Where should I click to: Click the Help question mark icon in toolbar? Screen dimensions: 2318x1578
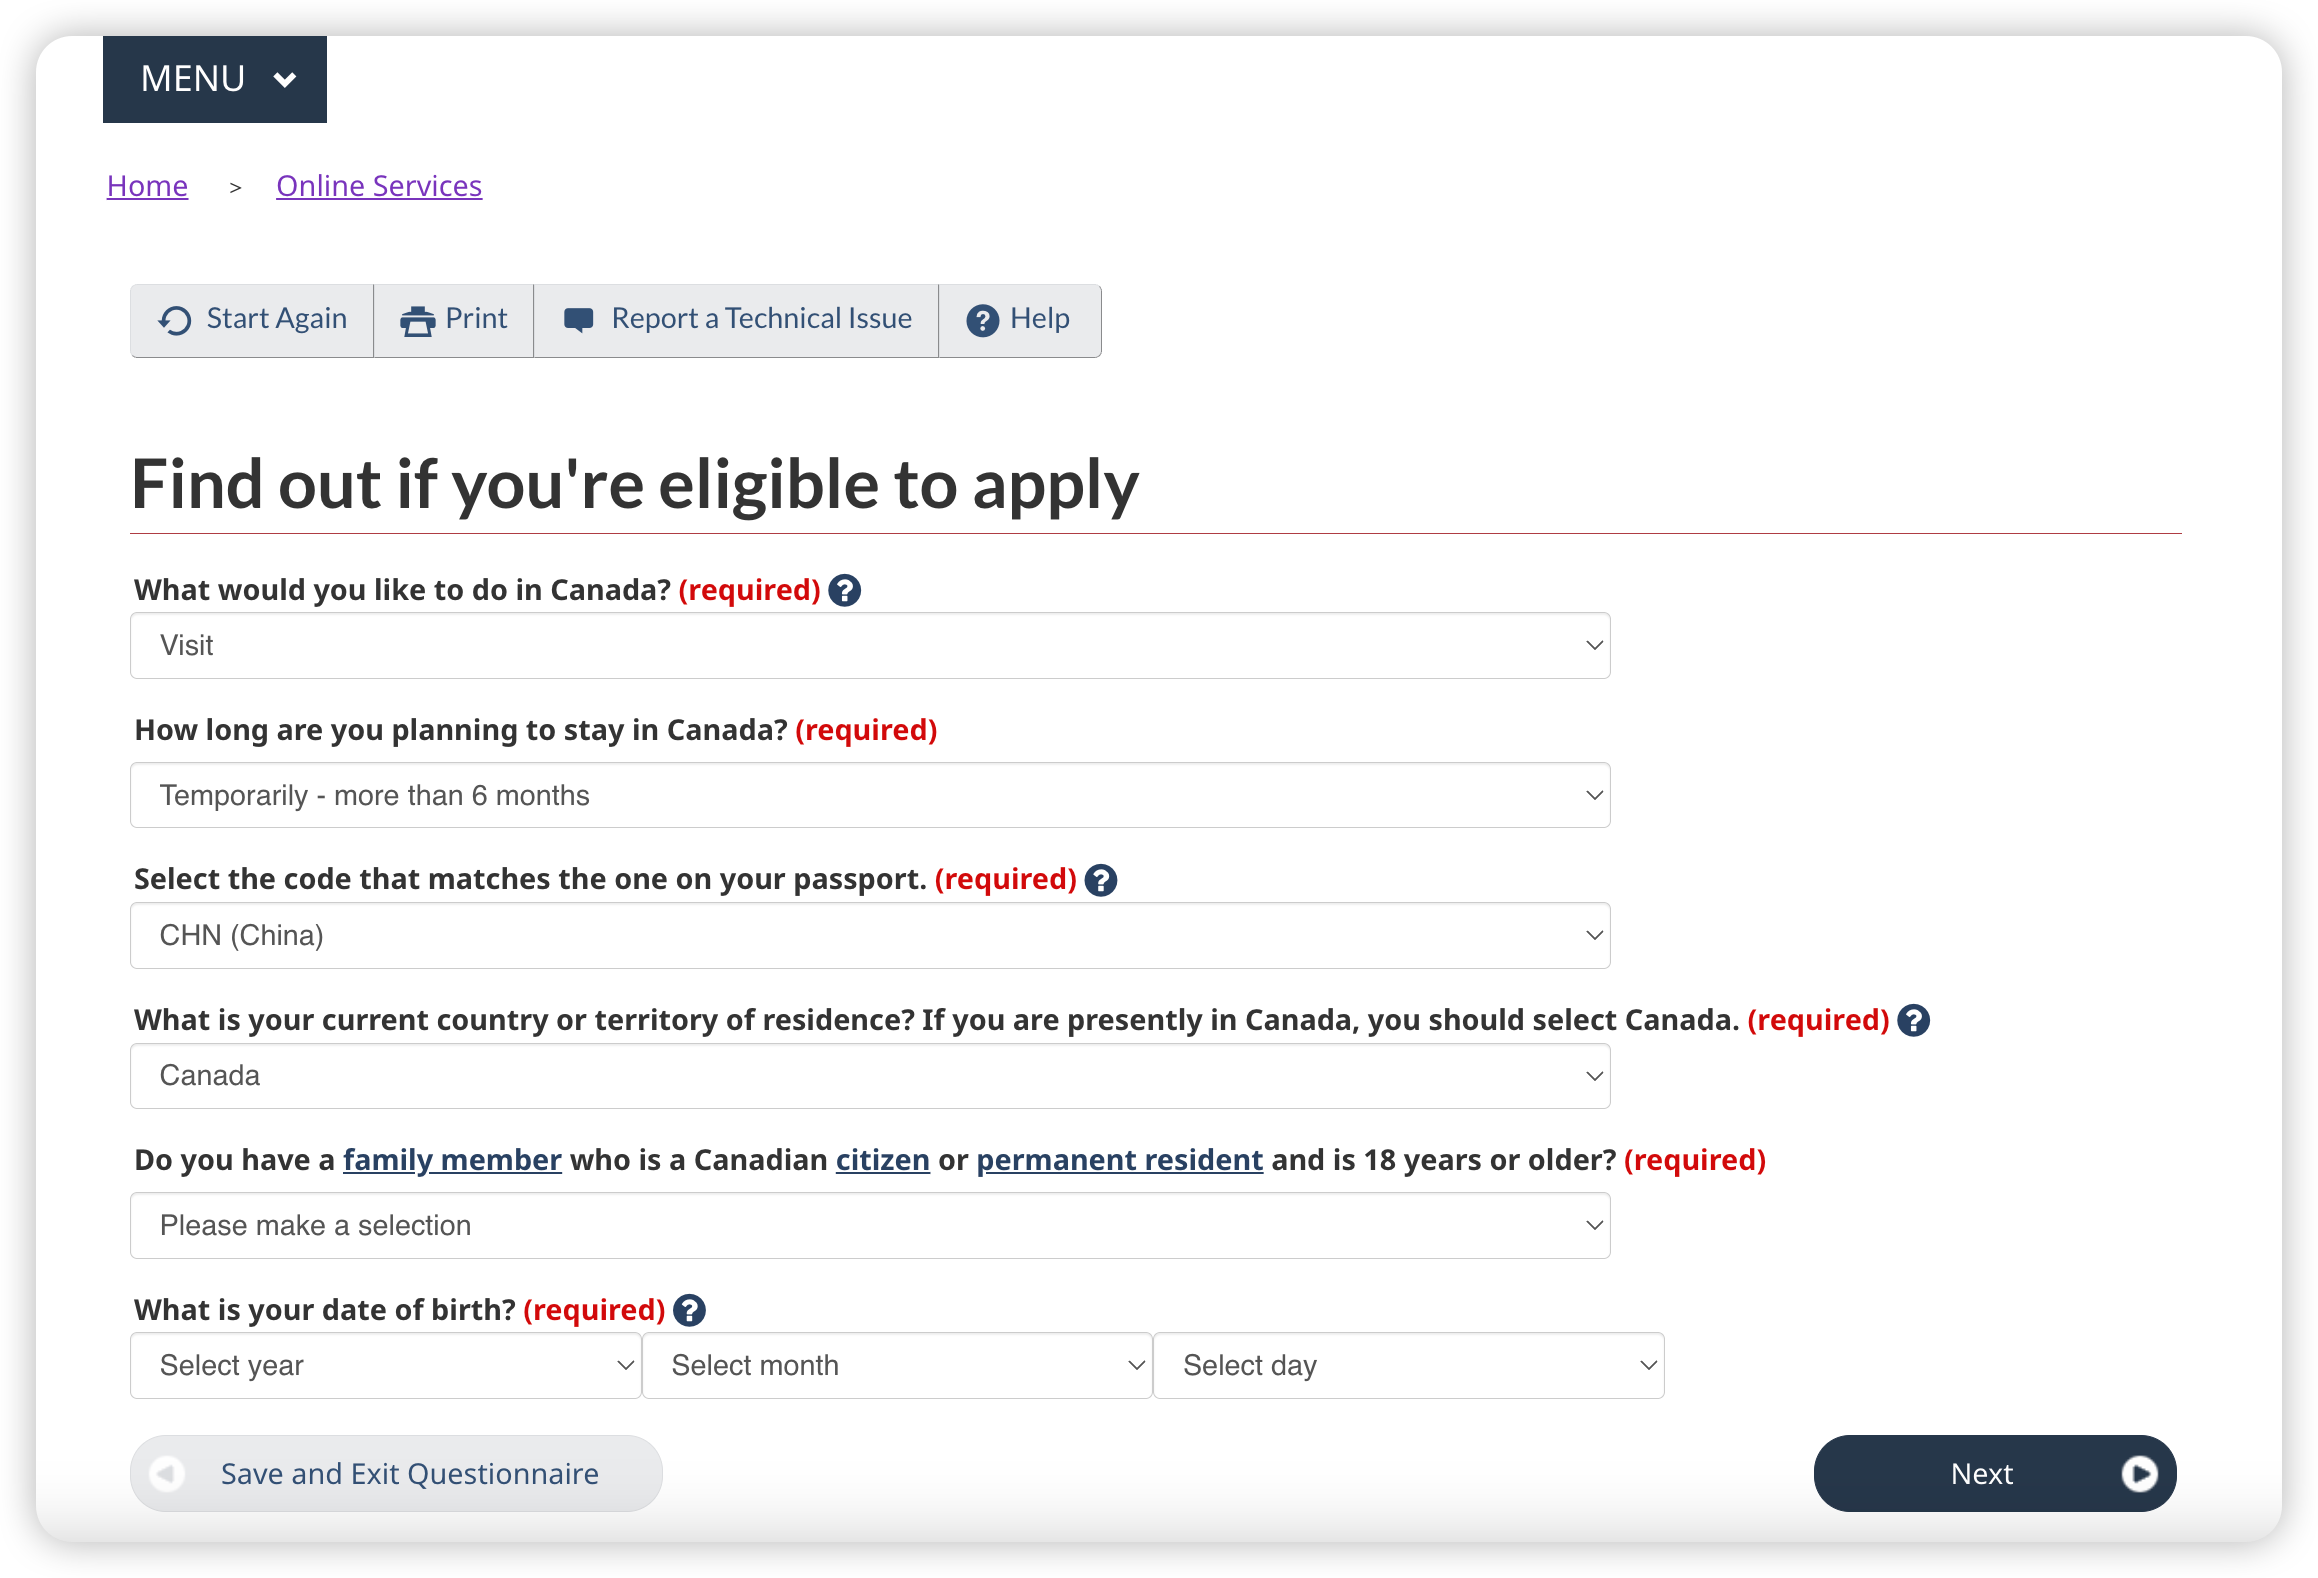[982, 320]
